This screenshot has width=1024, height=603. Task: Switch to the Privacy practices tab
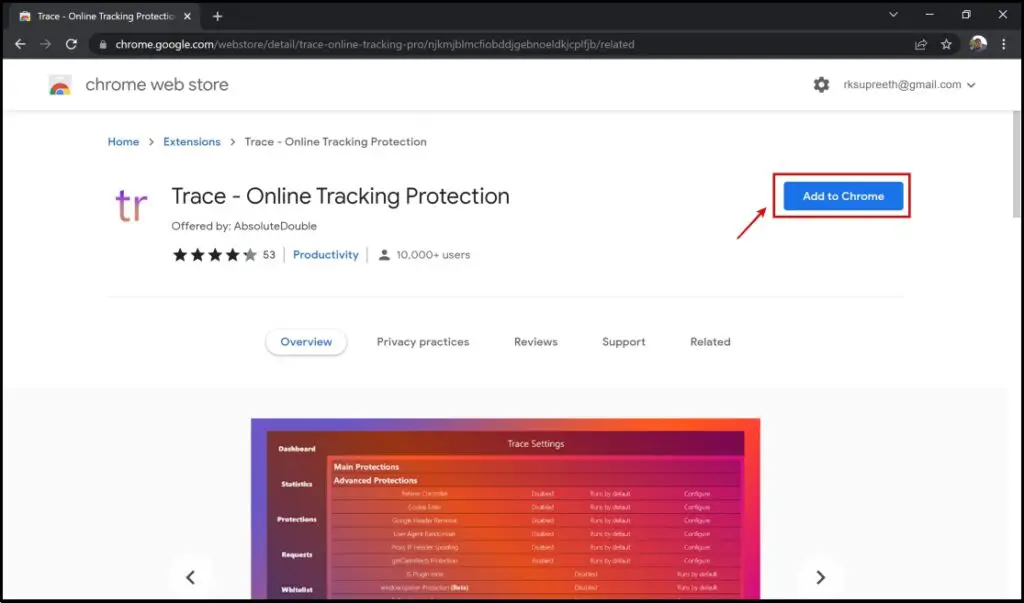click(x=423, y=342)
